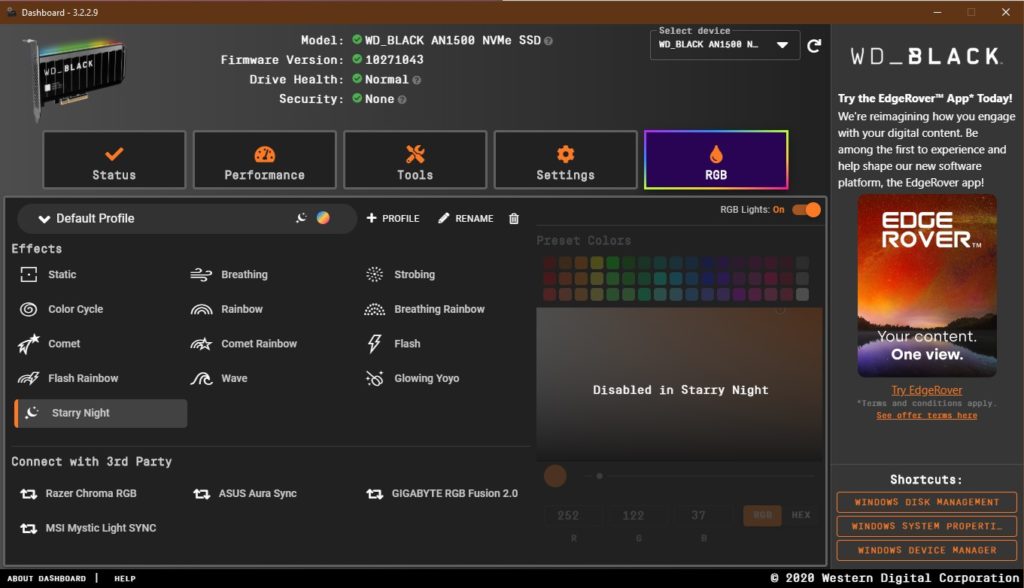1024x588 pixels.
Task: Select the Color Cycle spiral icon
Action: coord(29,309)
